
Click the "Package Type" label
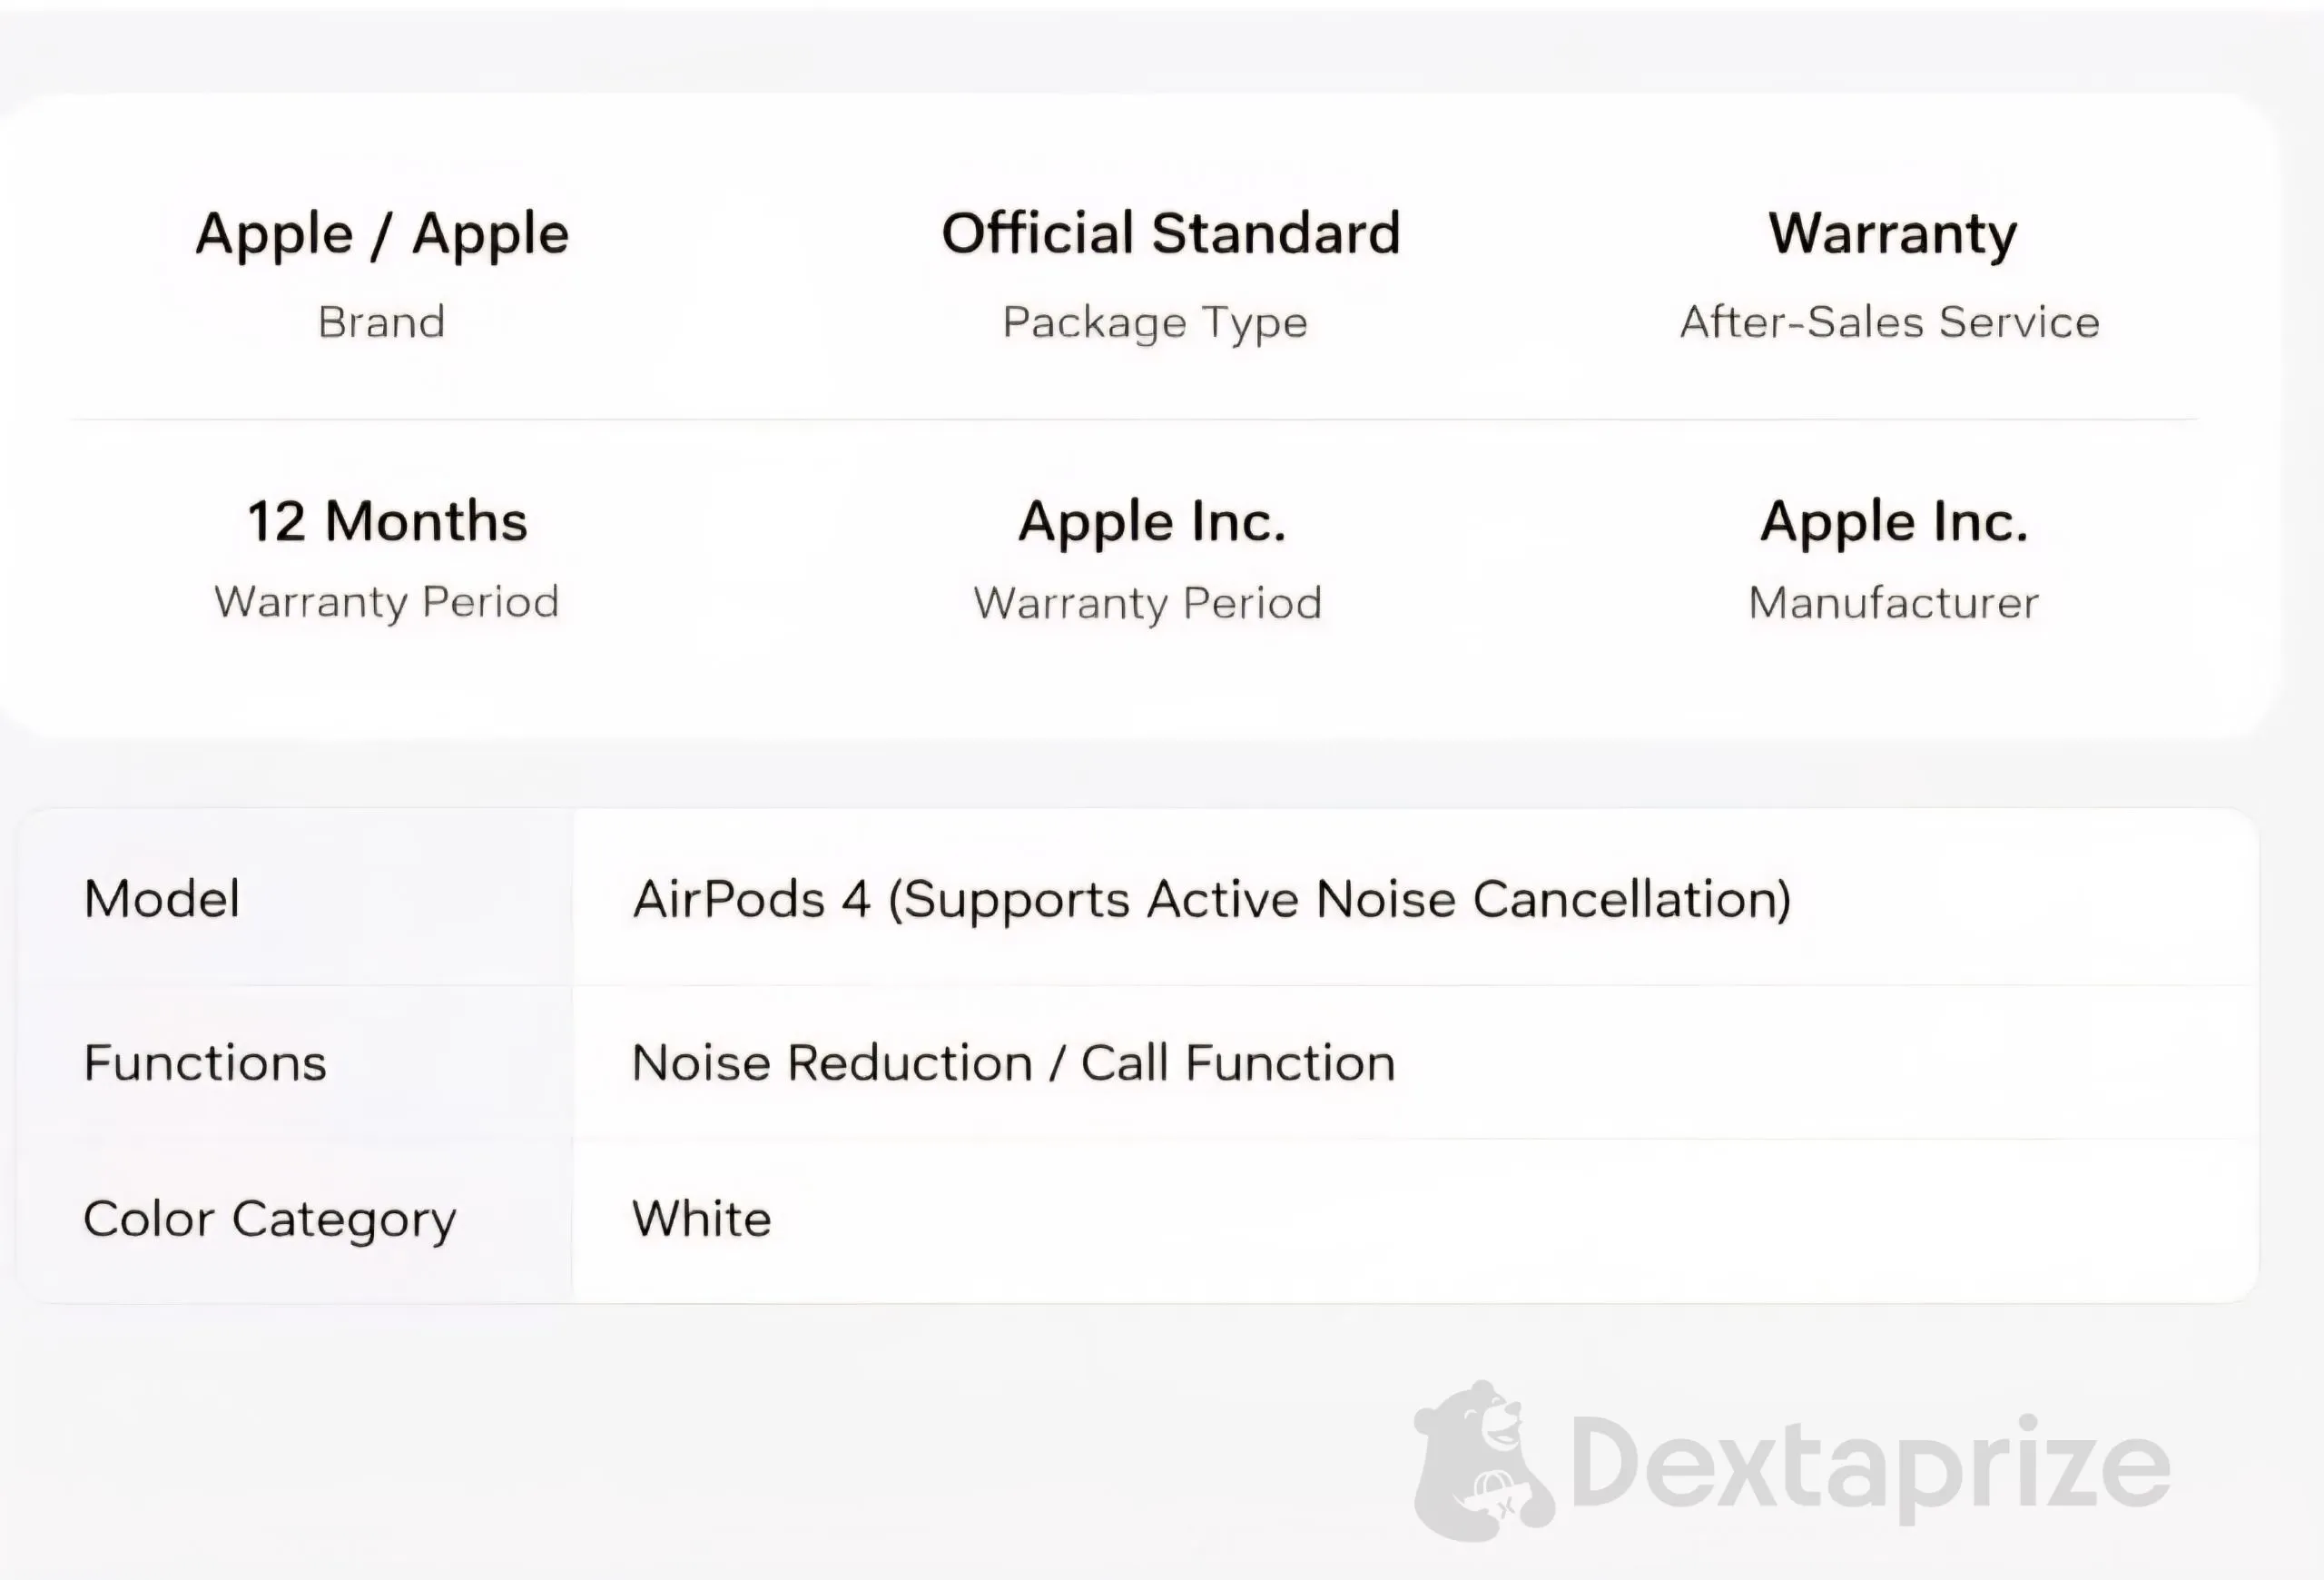coord(1155,323)
